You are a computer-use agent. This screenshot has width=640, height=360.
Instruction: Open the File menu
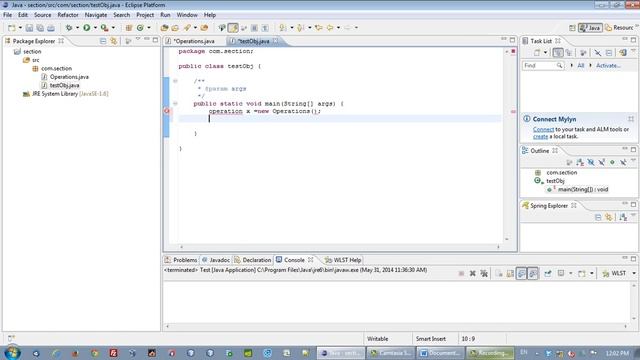(x=7, y=15)
